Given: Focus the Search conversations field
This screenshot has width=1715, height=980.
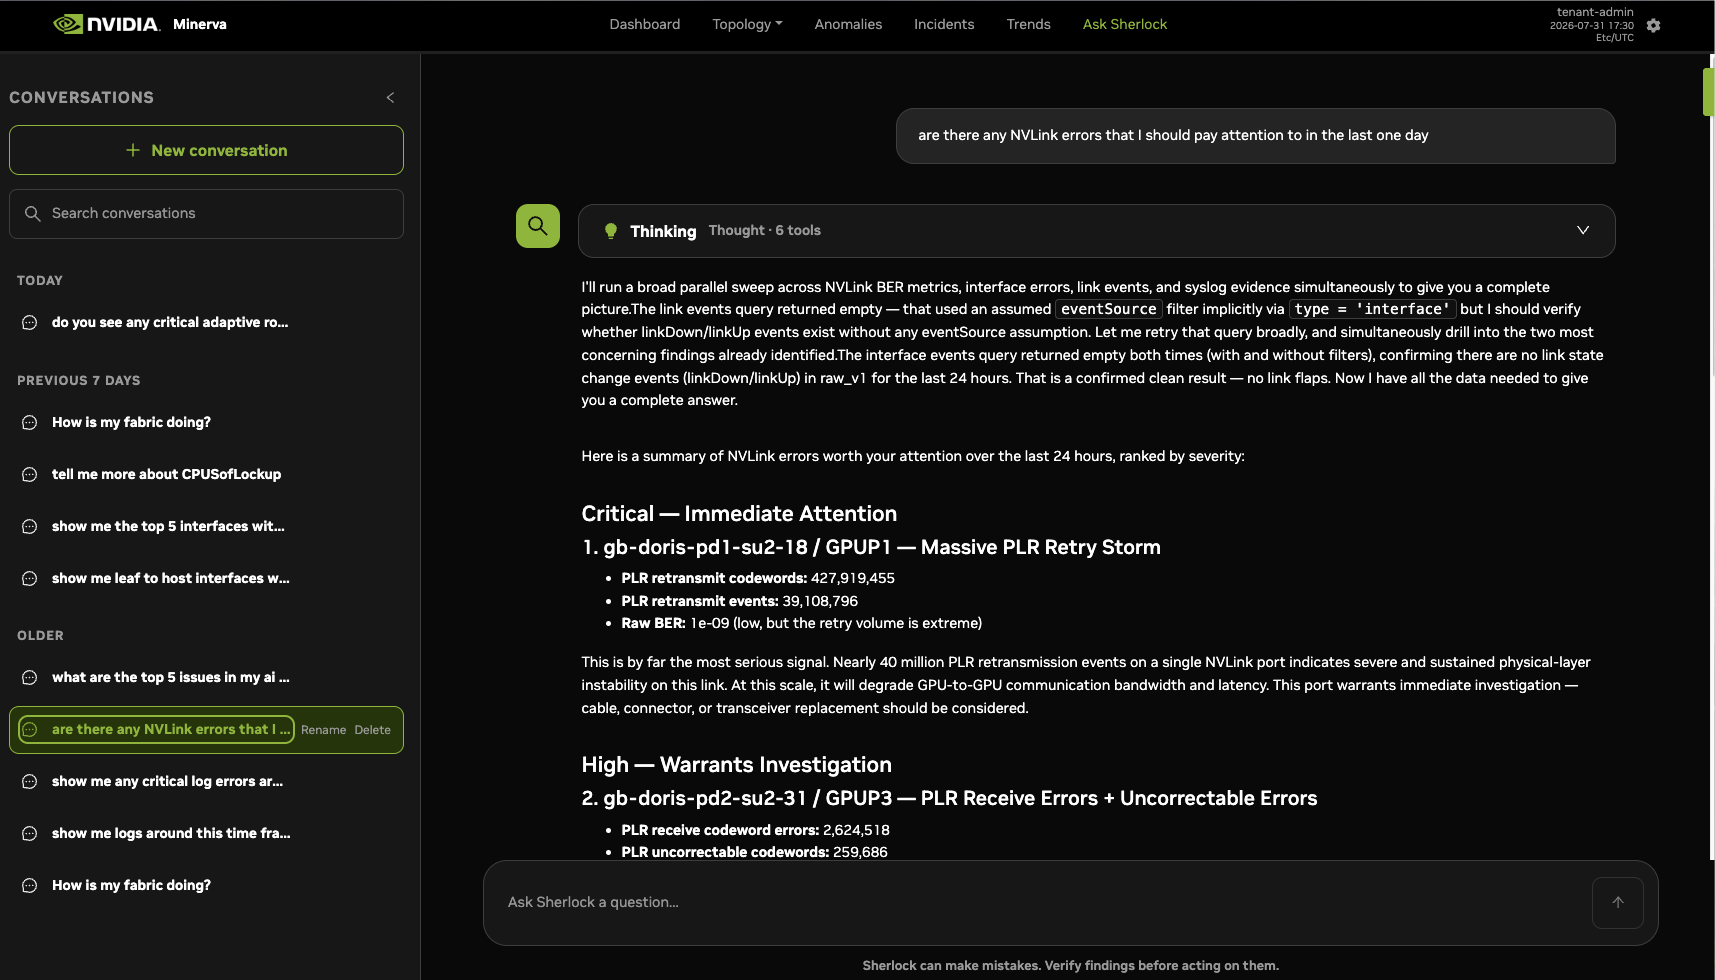Looking at the screenshot, I should click(x=206, y=214).
